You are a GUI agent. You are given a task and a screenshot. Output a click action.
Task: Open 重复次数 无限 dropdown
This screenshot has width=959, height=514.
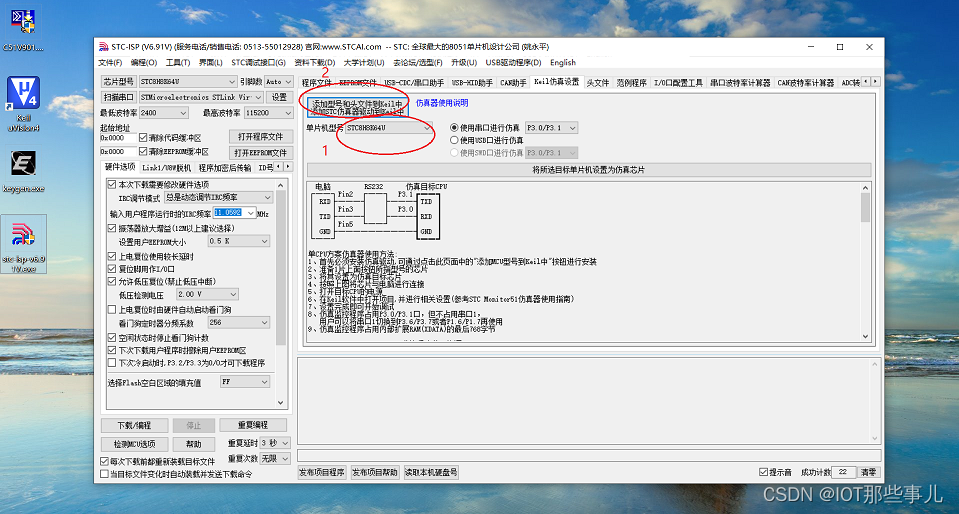tap(275, 458)
